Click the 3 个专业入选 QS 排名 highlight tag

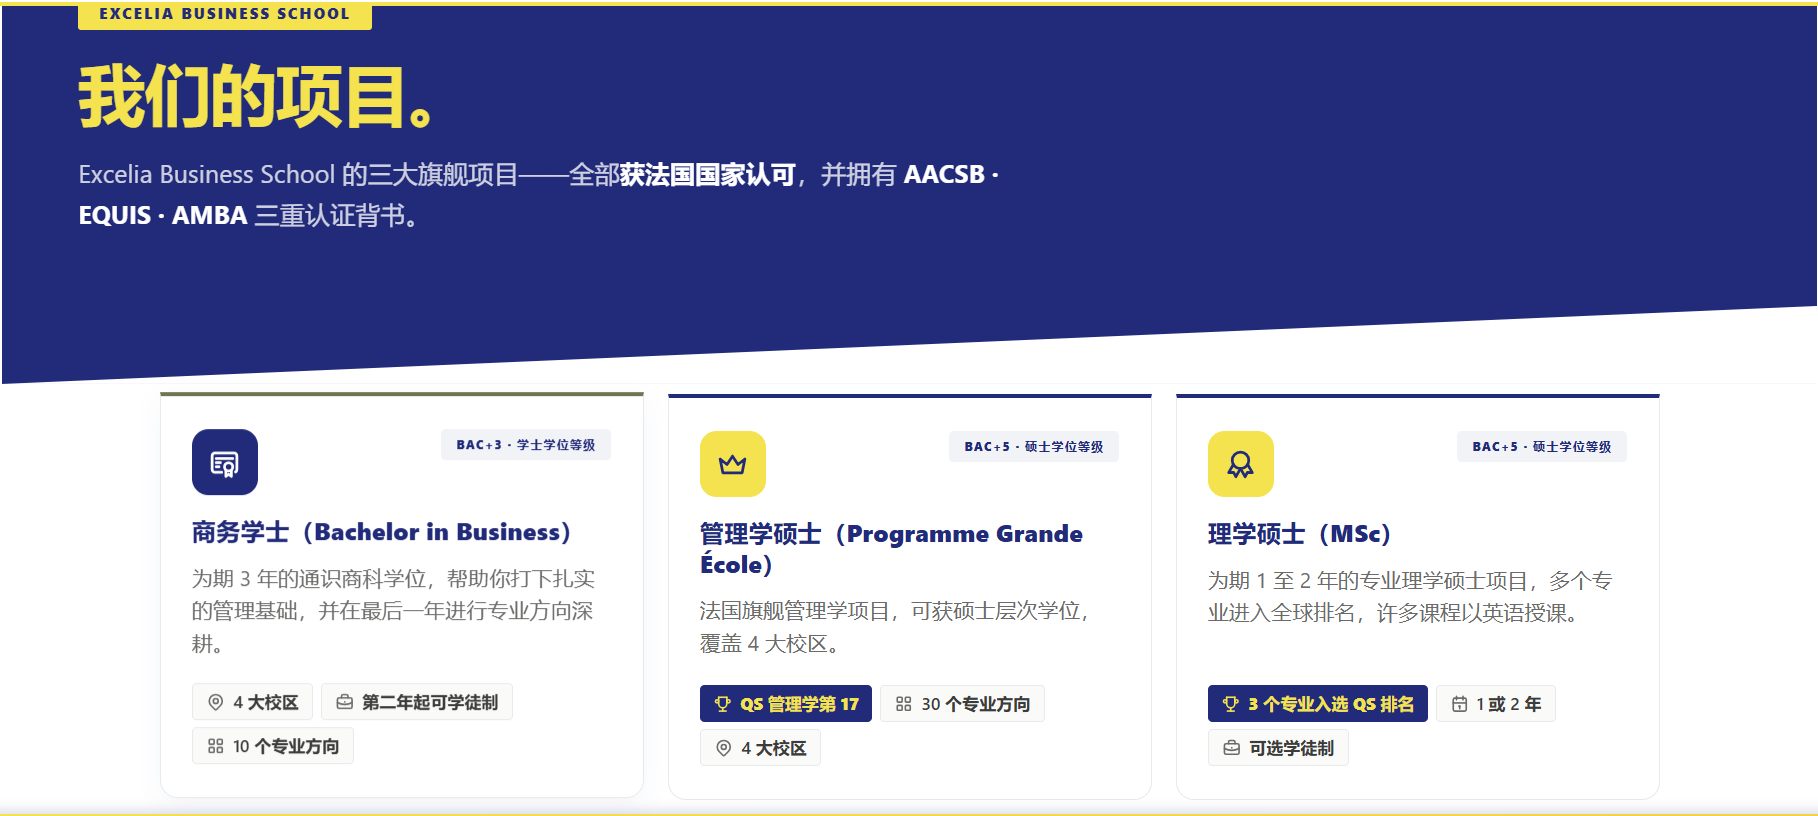(x=1318, y=704)
